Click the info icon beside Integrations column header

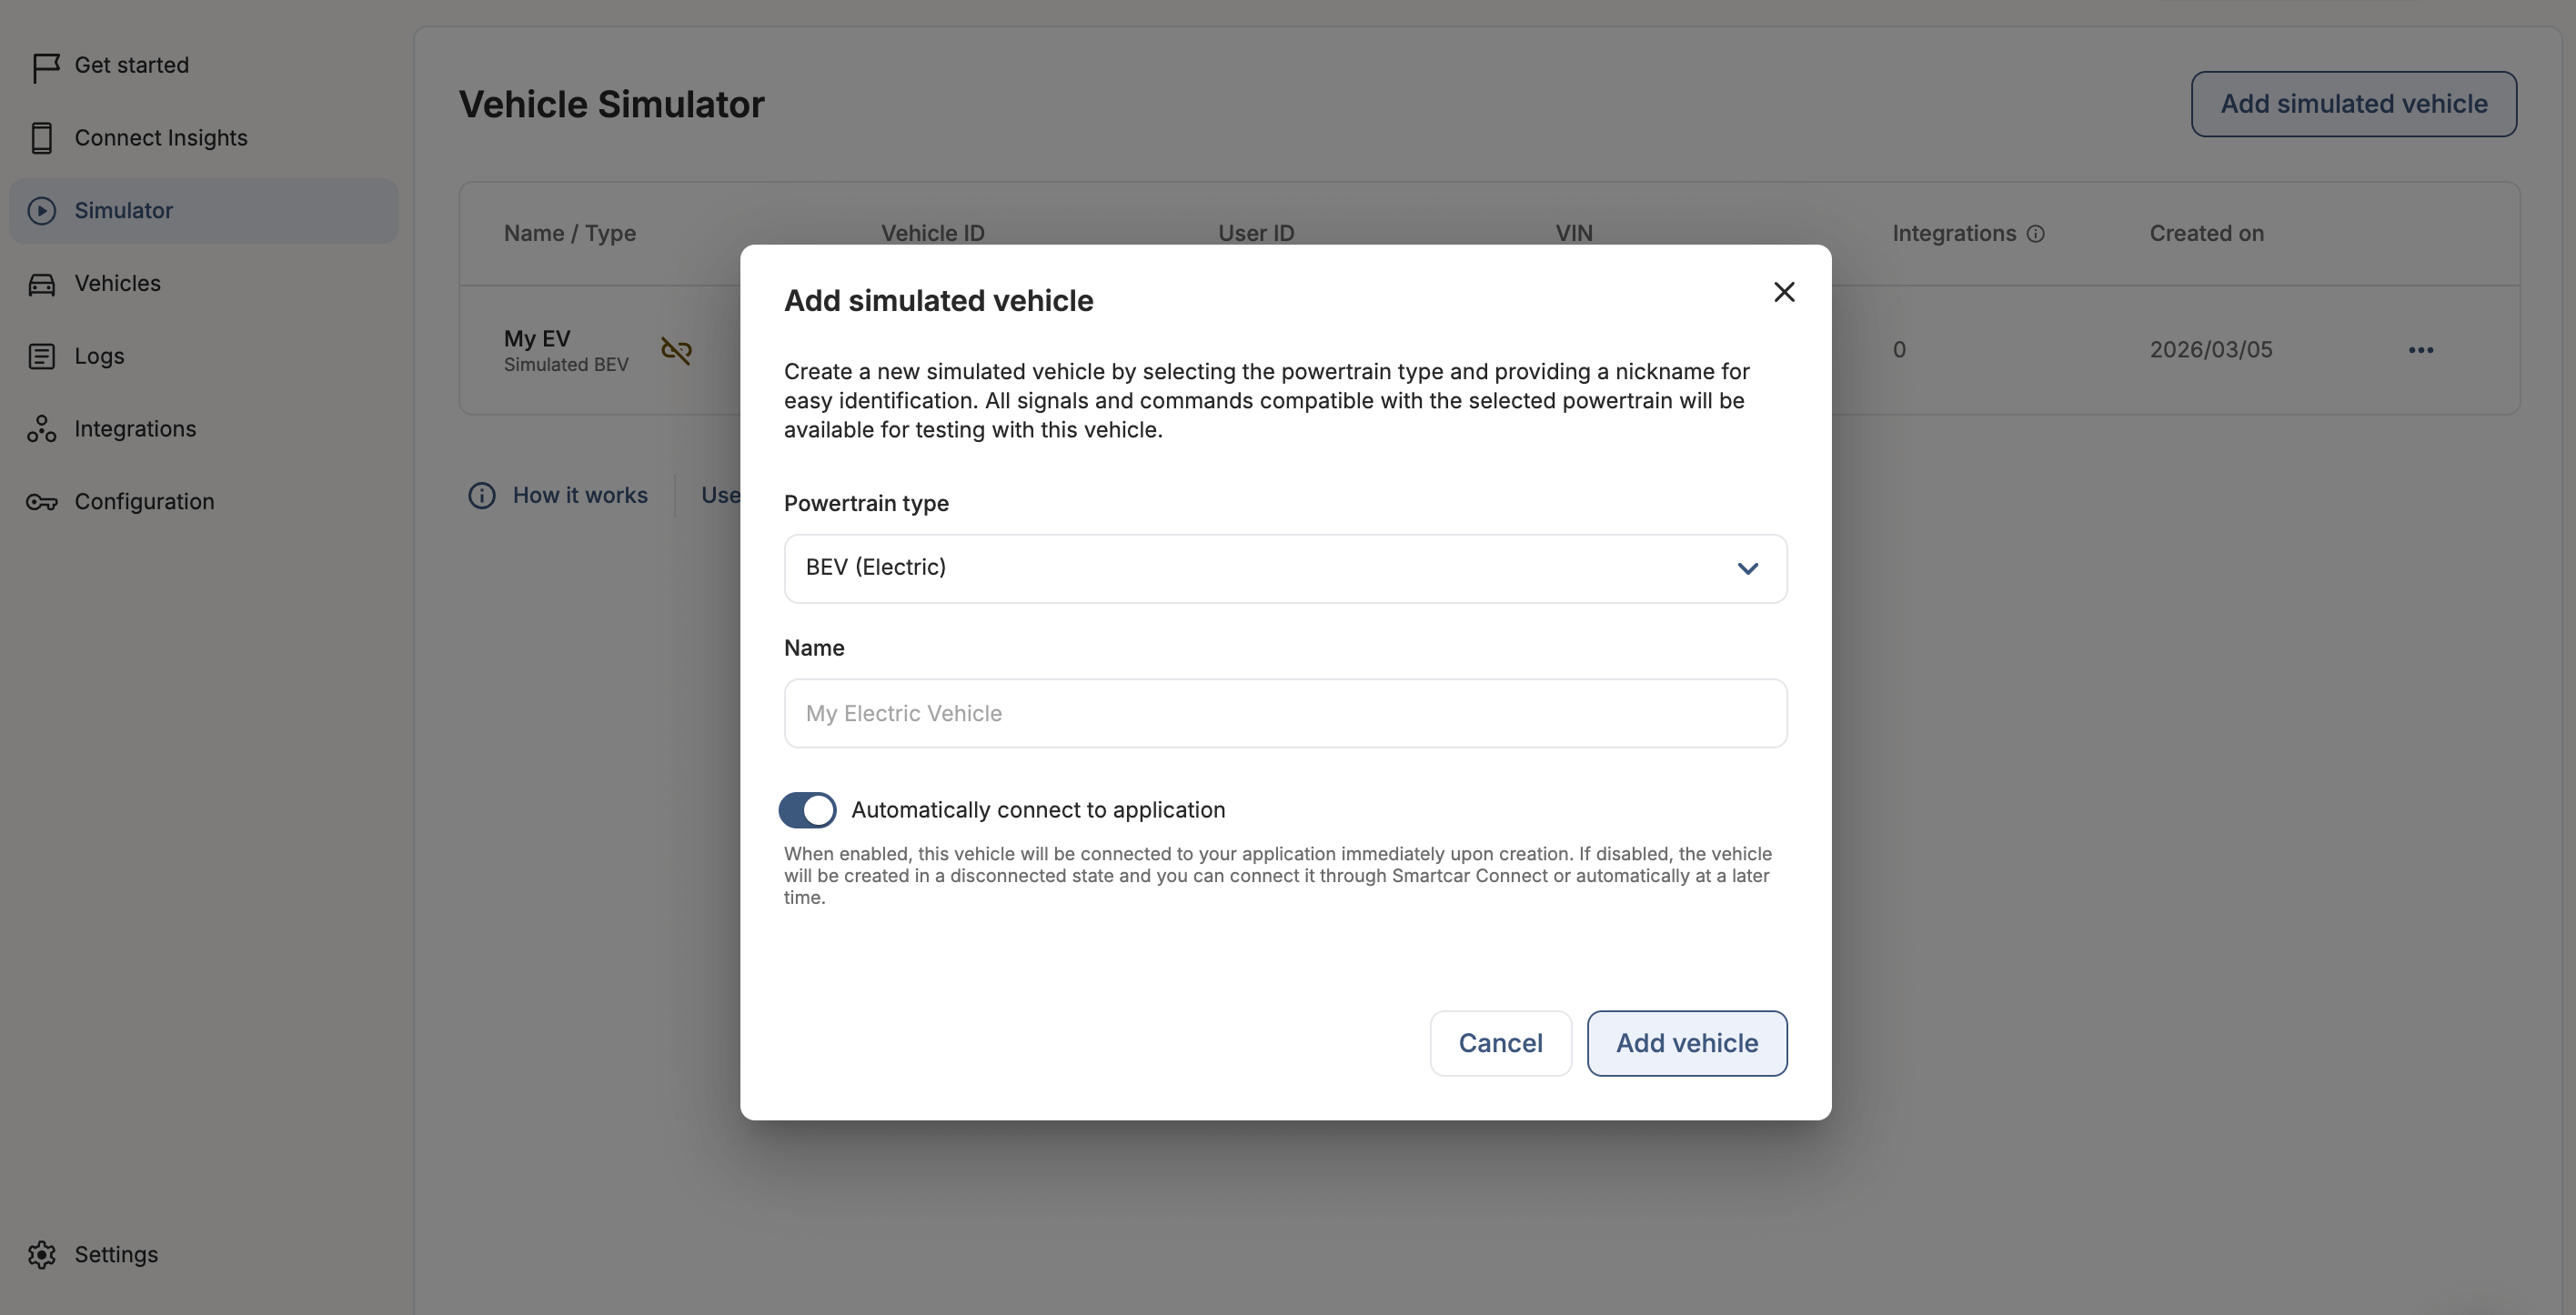[2036, 233]
